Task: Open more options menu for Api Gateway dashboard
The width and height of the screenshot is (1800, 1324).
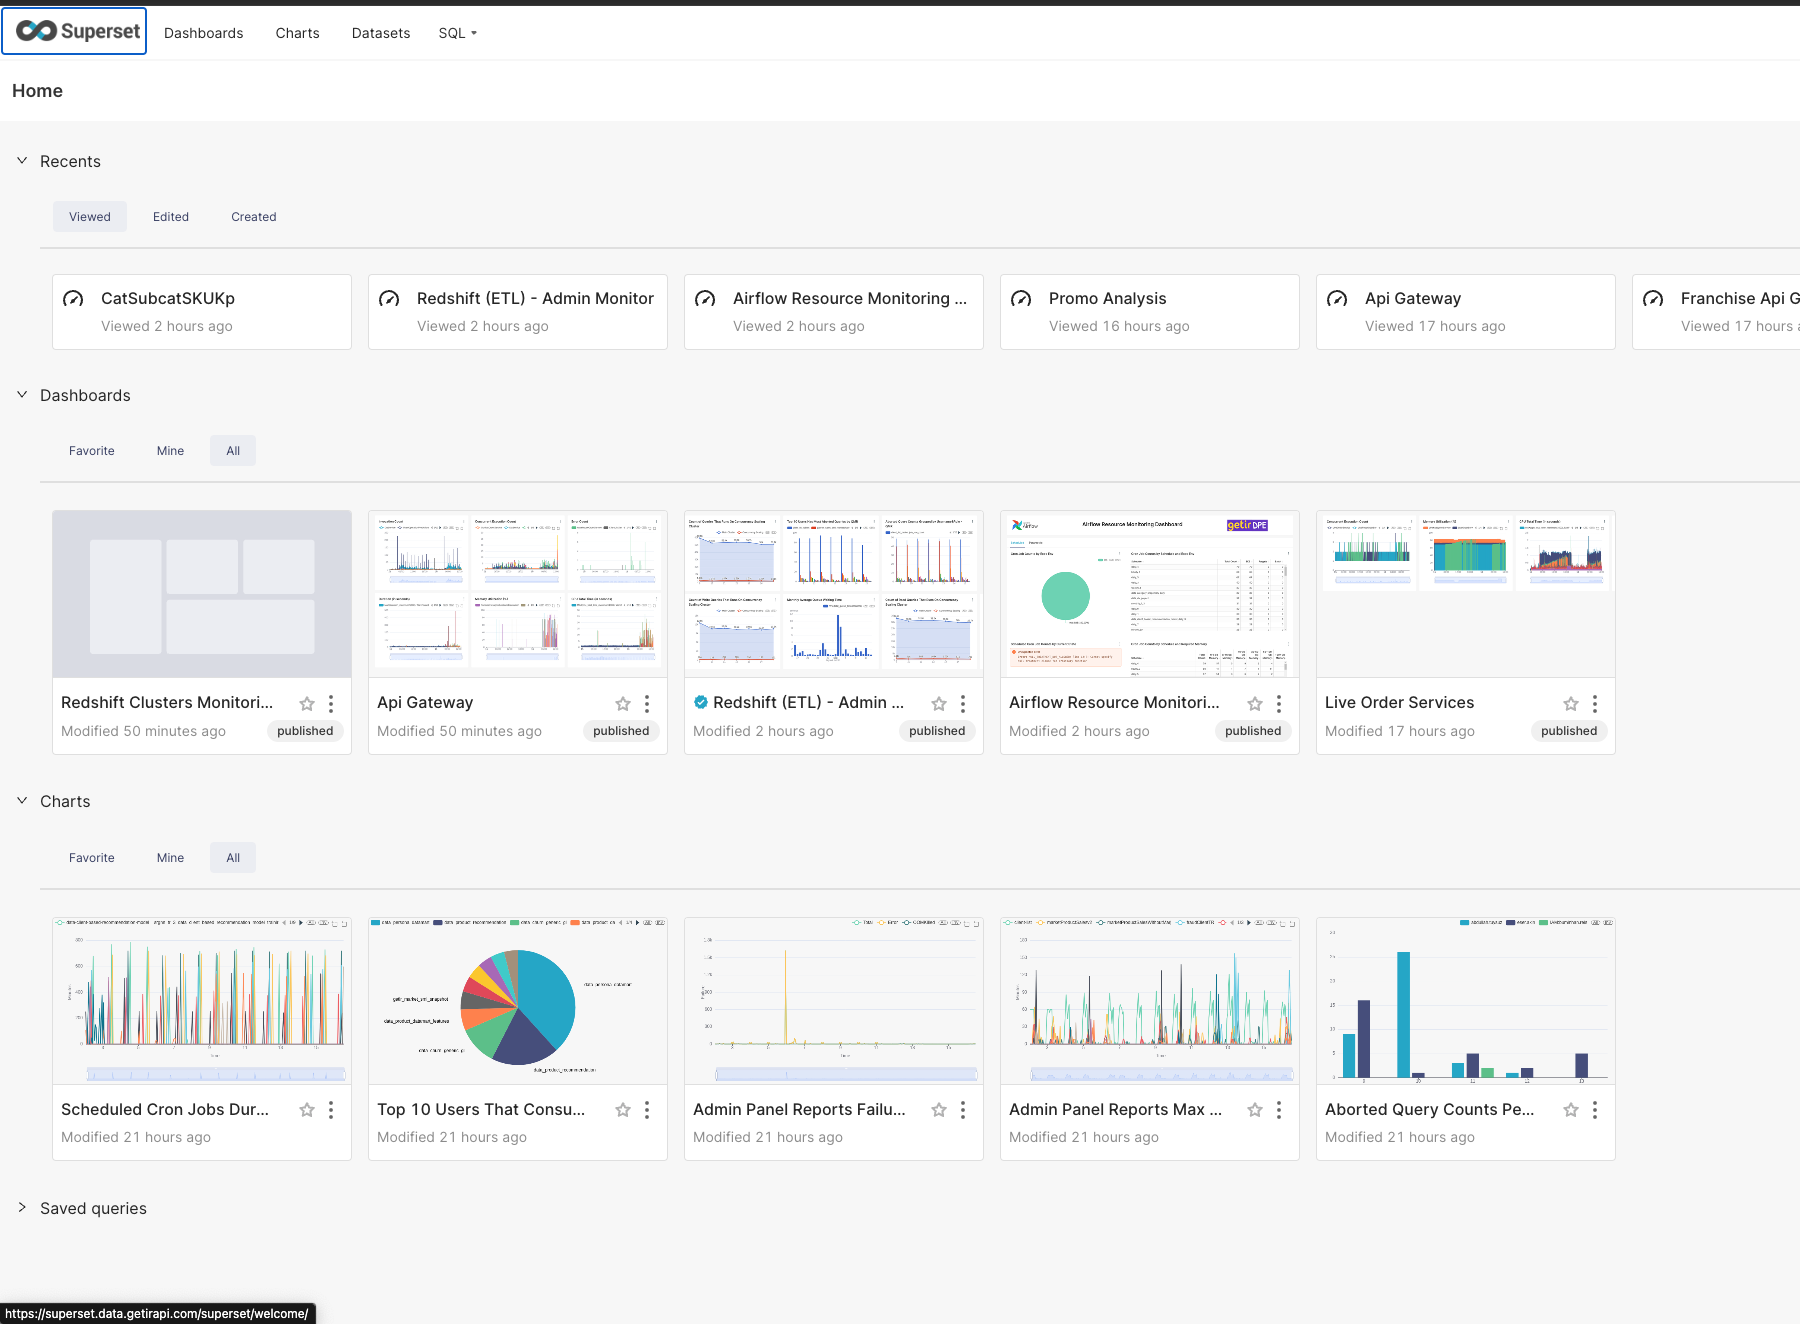Action: click(647, 704)
